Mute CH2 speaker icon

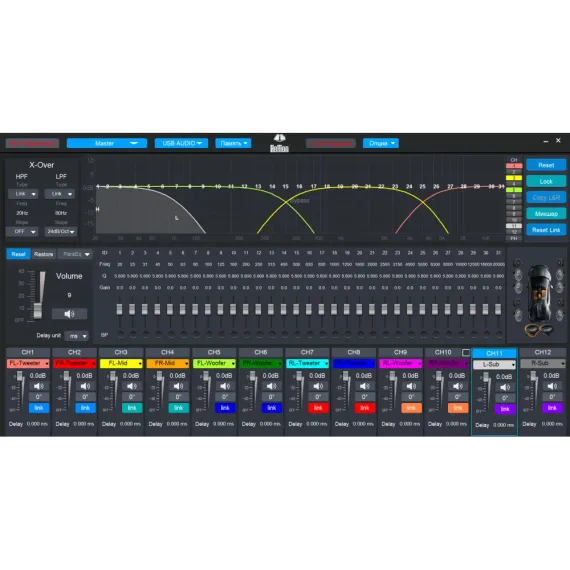tap(85, 386)
